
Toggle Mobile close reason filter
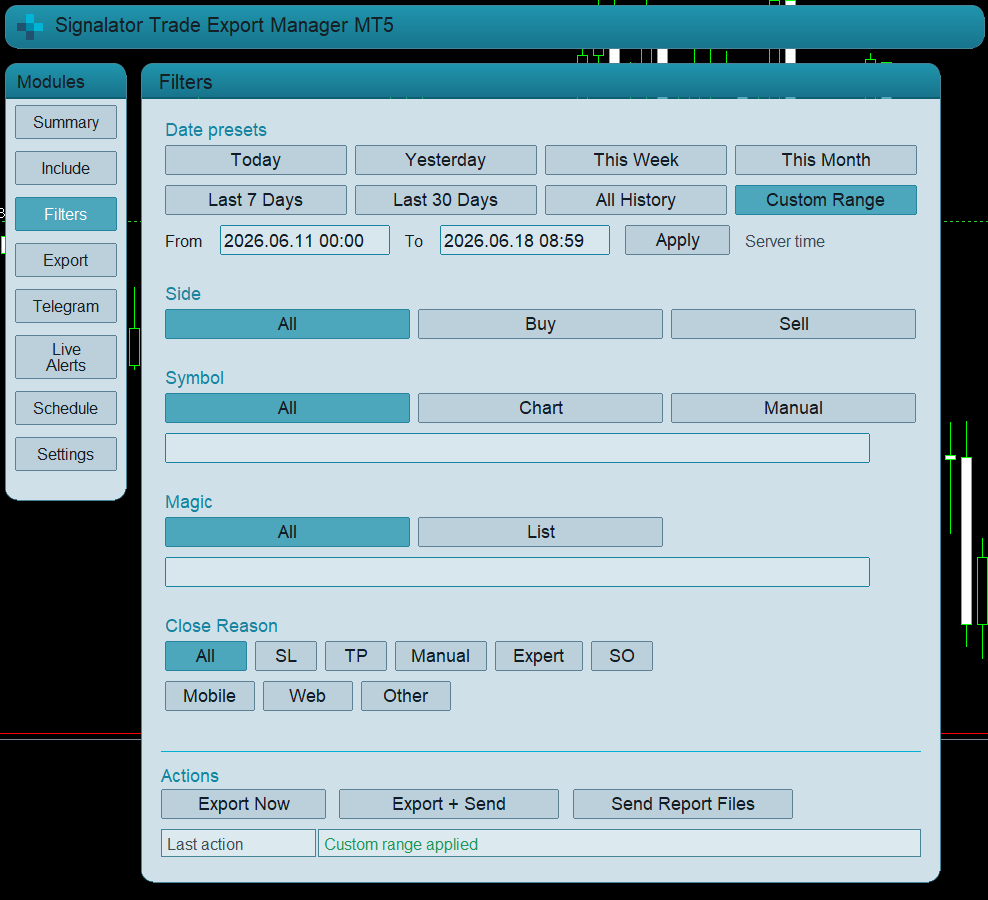tap(210, 696)
